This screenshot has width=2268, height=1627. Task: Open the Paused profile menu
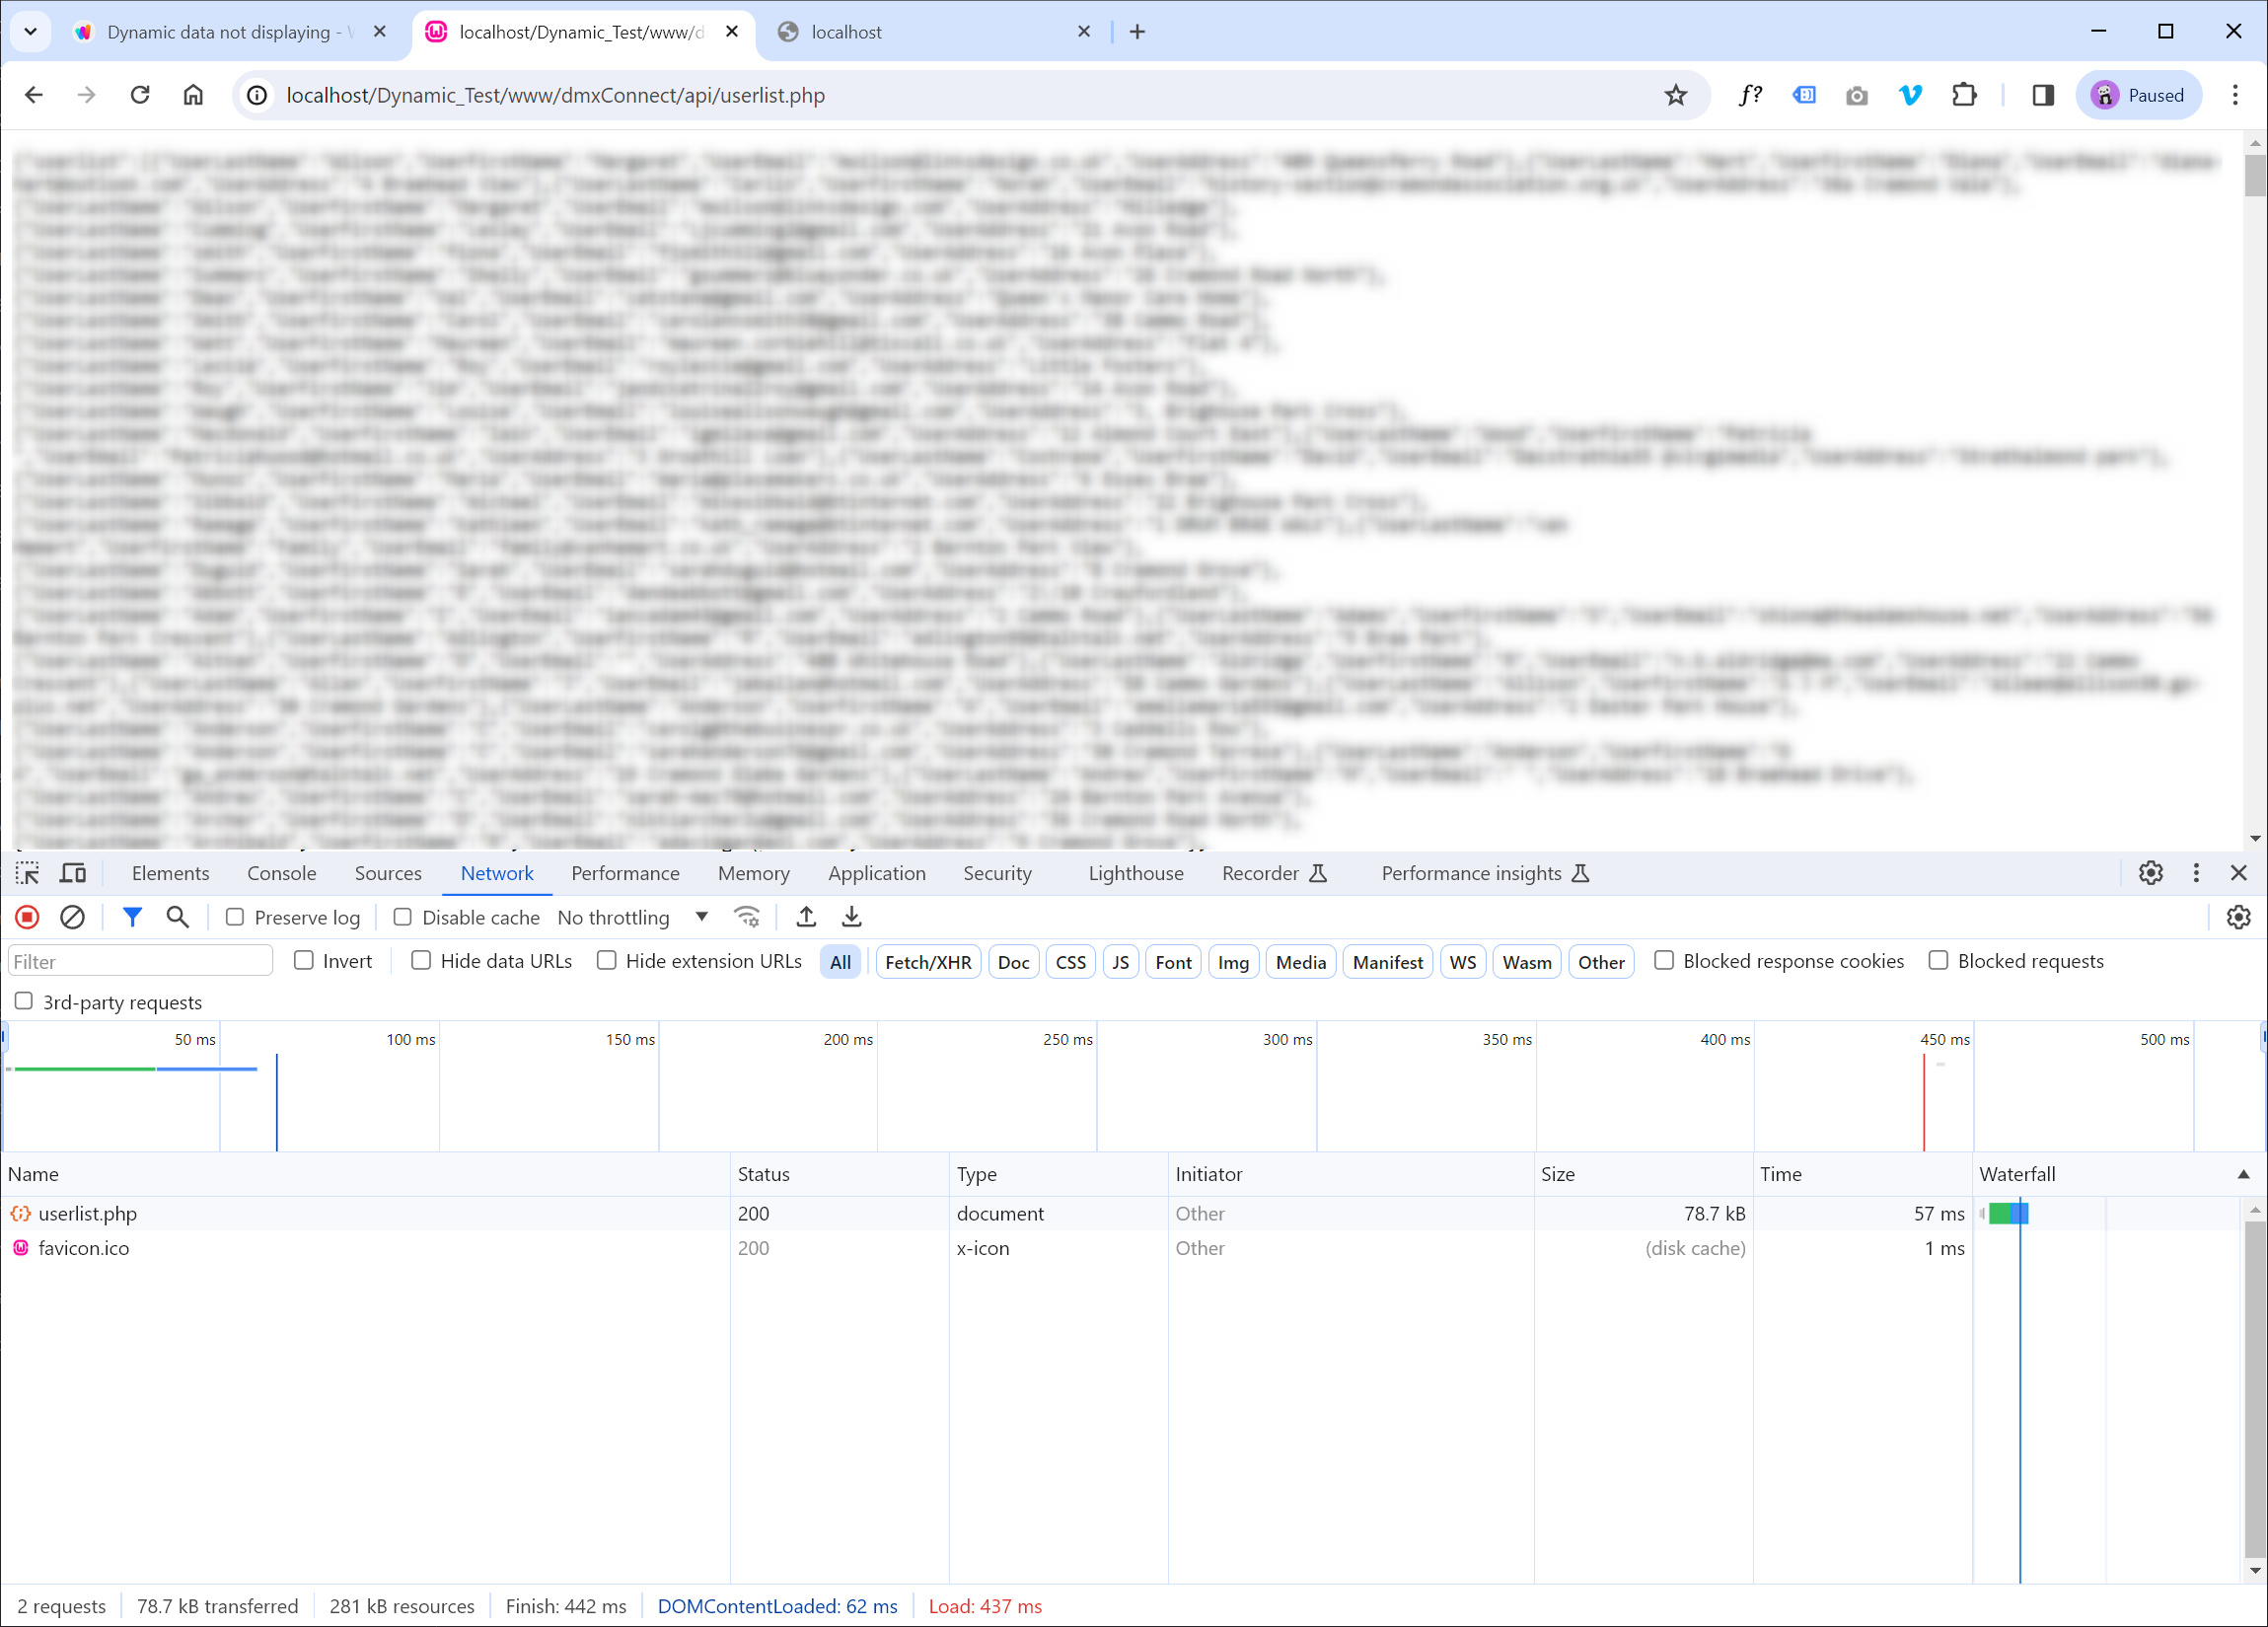click(x=2139, y=95)
